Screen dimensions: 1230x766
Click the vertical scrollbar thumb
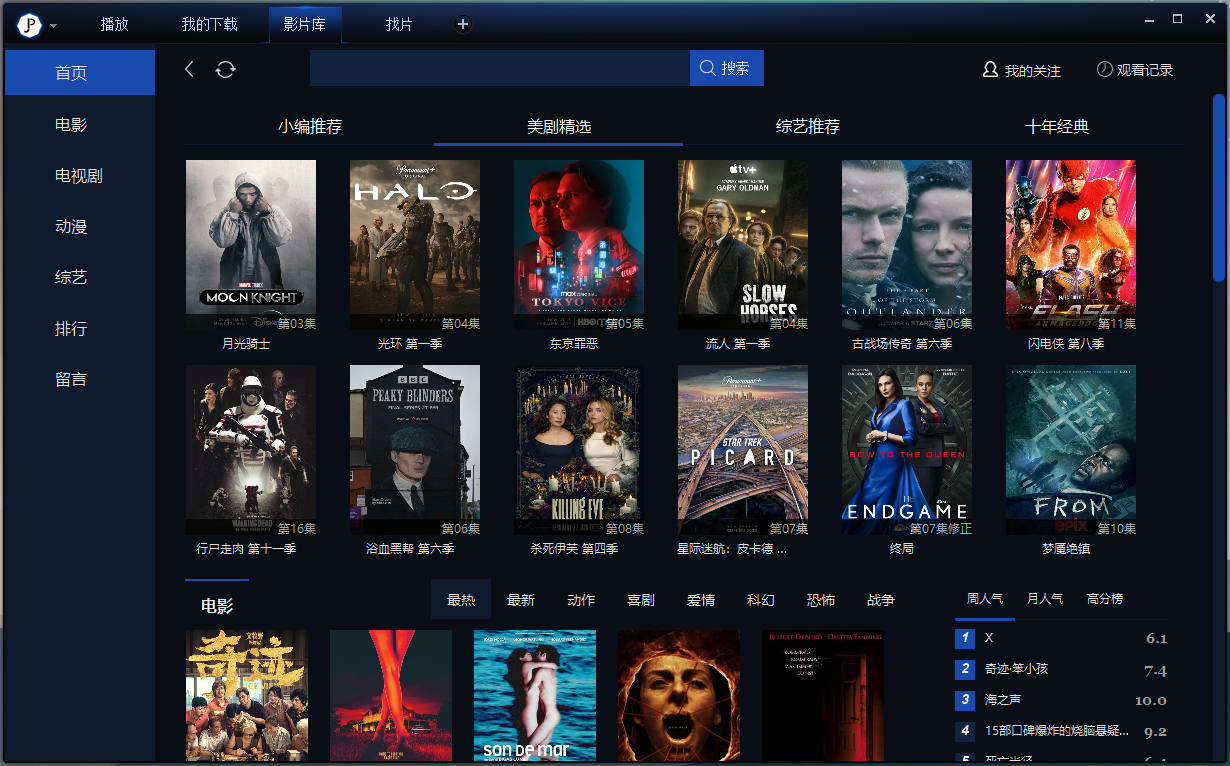click(1218, 188)
